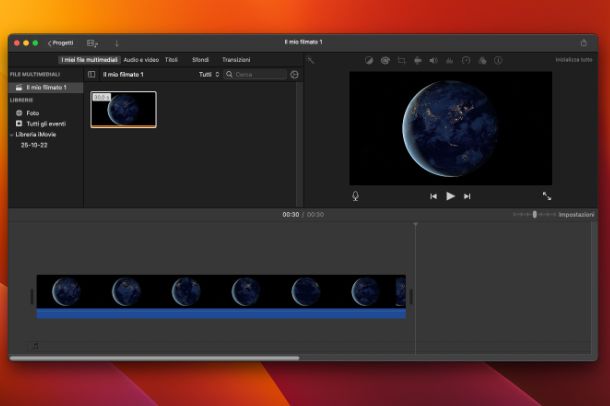The height and width of the screenshot is (406, 610).
Task: Select the crop tool
Action: point(401,60)
